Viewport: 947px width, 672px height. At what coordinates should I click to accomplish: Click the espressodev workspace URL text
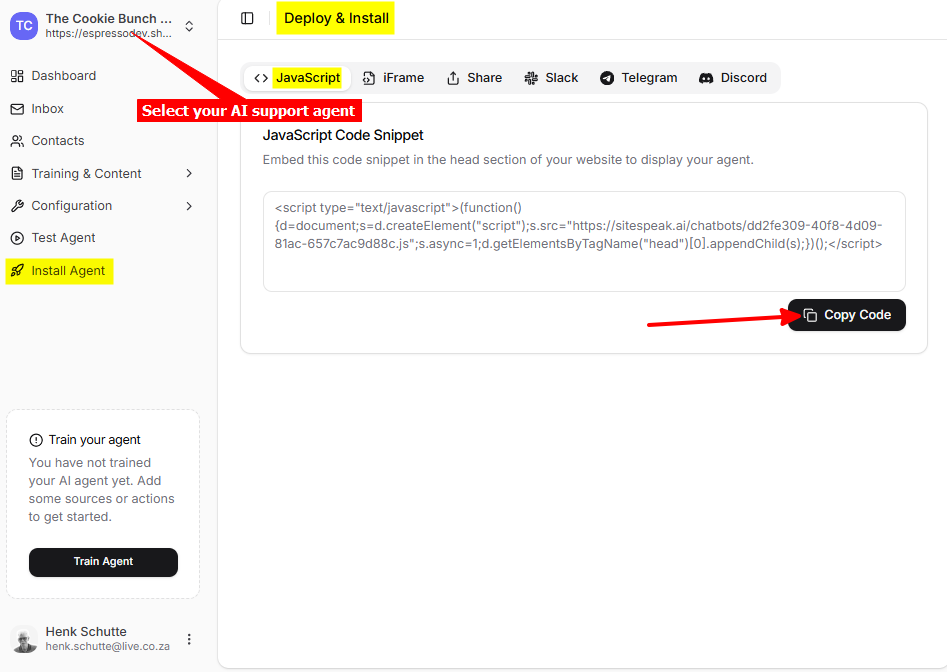coord(109,34)
